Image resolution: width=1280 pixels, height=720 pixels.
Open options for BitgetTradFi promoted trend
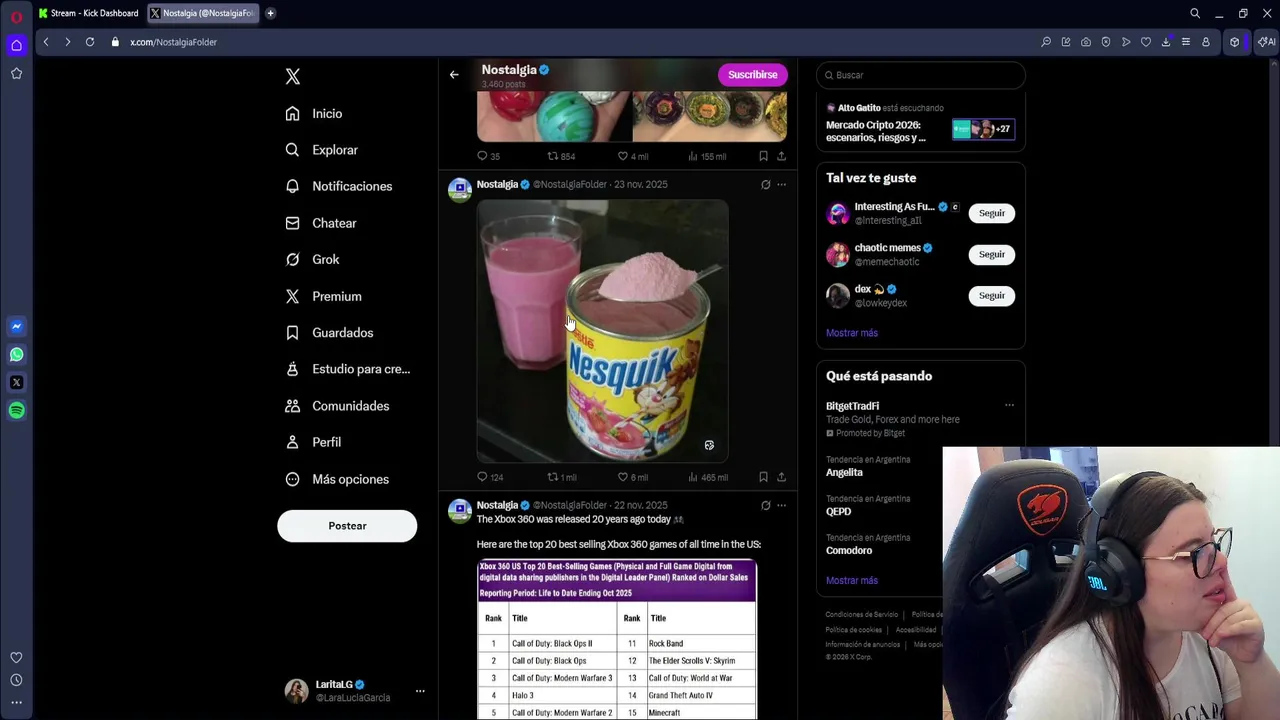tap(1009, 405)
